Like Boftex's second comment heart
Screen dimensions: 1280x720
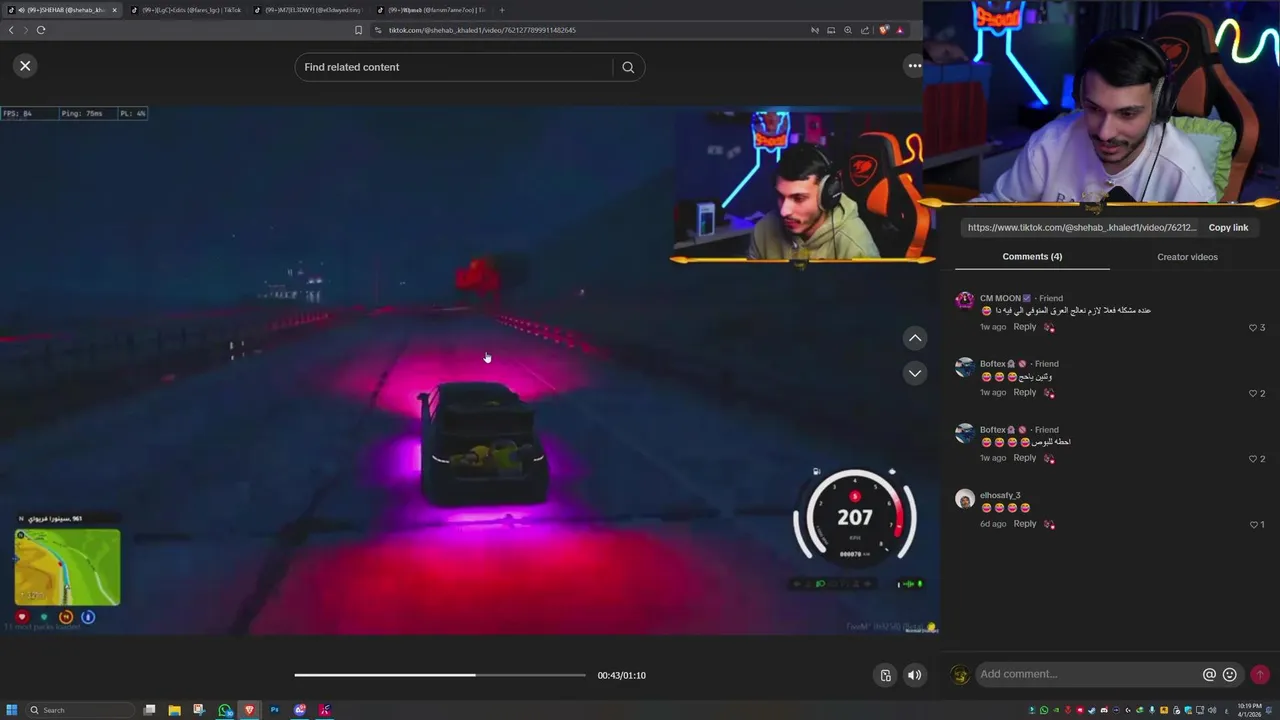[1253, 459]
